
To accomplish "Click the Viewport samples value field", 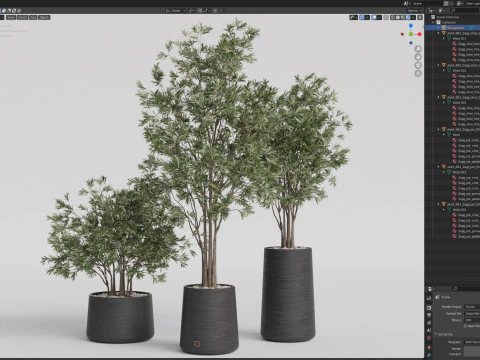I will click(x=472, y=354).
